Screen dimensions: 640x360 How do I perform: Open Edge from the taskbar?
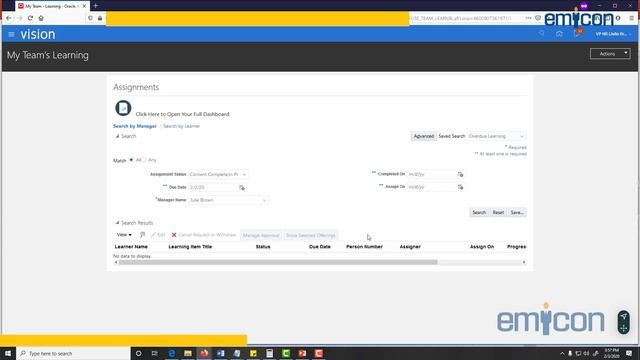[x=172, y=353]
